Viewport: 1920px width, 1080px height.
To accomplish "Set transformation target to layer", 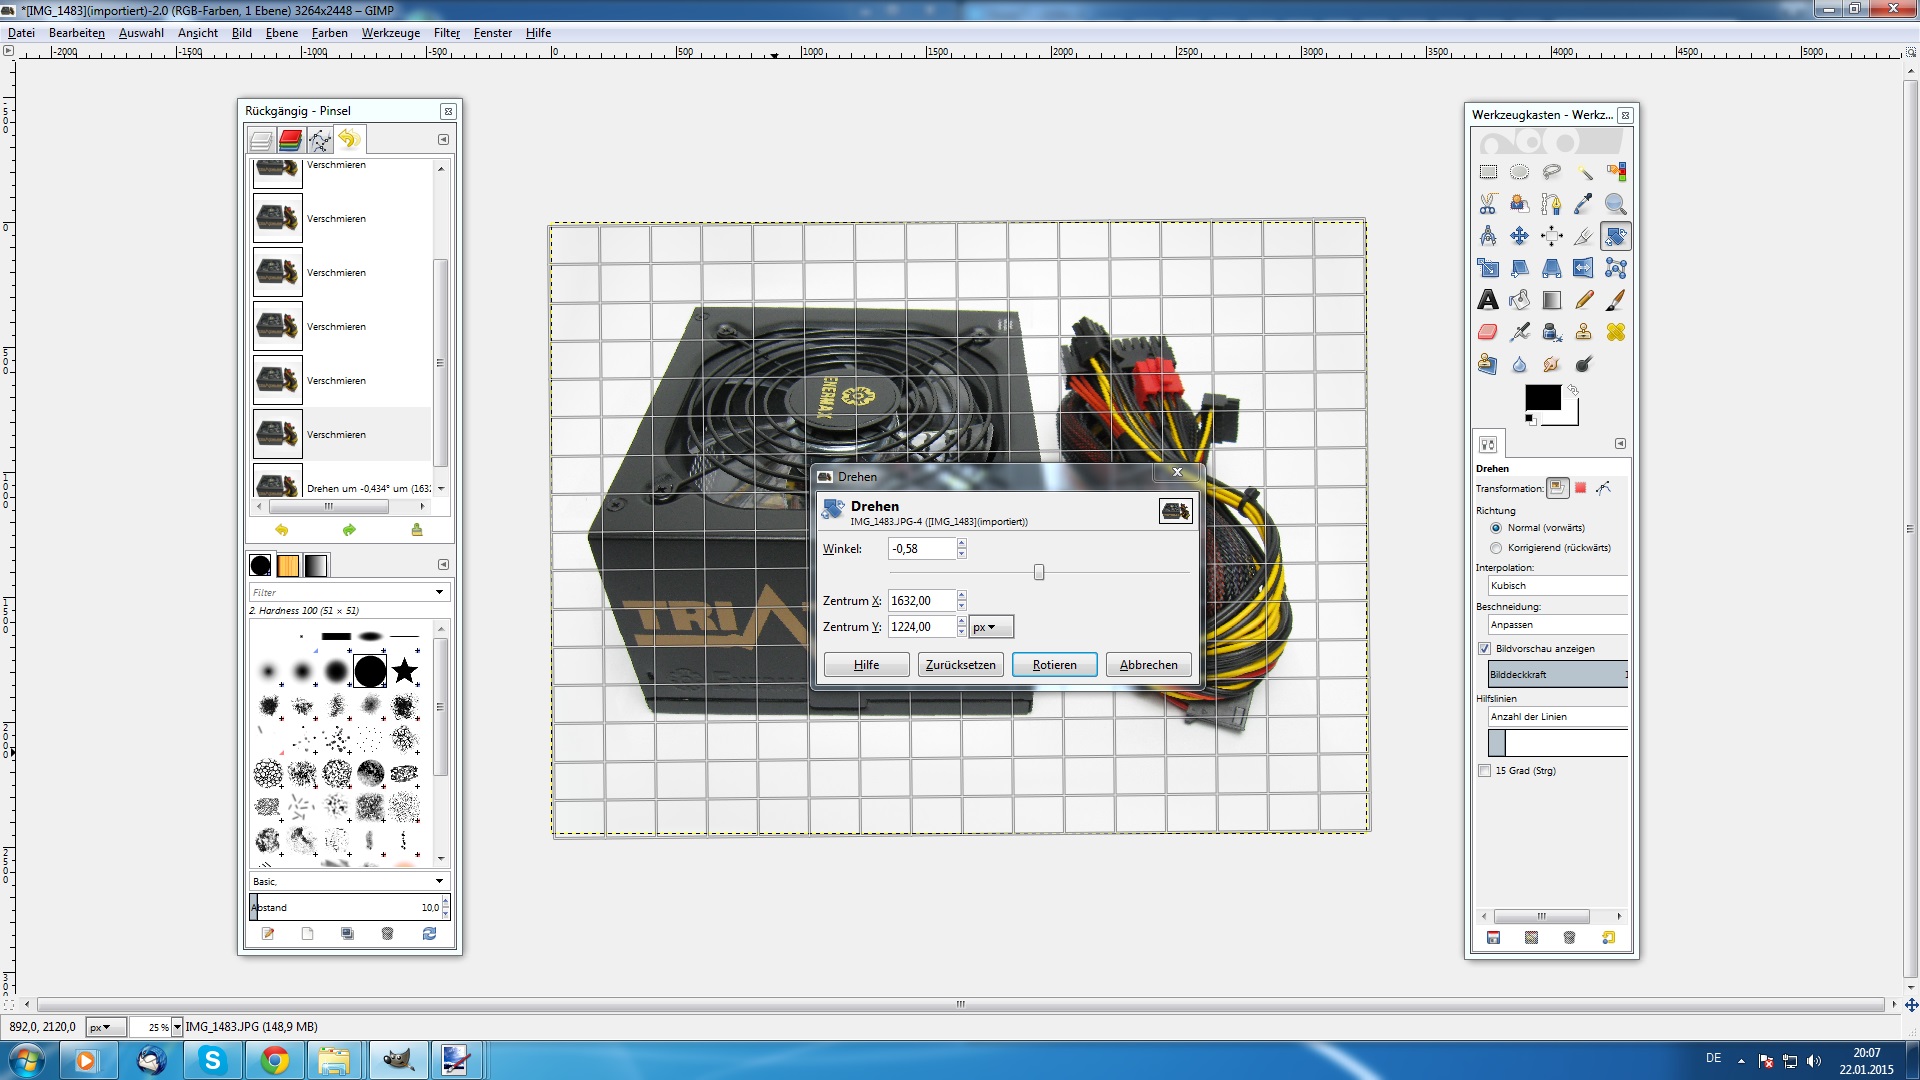I will (x=1557, y=488).
